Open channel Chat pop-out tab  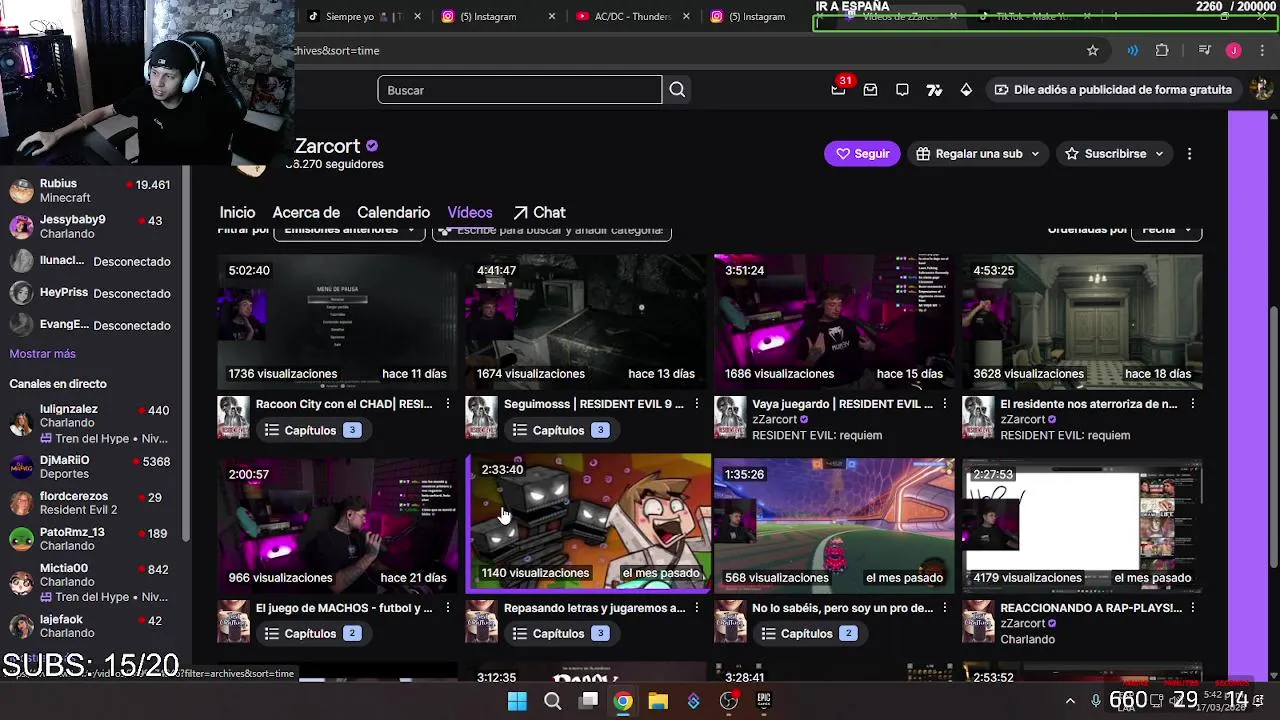[539, 212]
